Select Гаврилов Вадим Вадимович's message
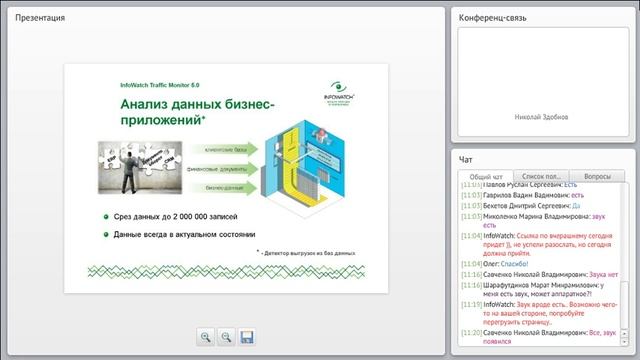The image size is (640, 360). coord(522,195)
